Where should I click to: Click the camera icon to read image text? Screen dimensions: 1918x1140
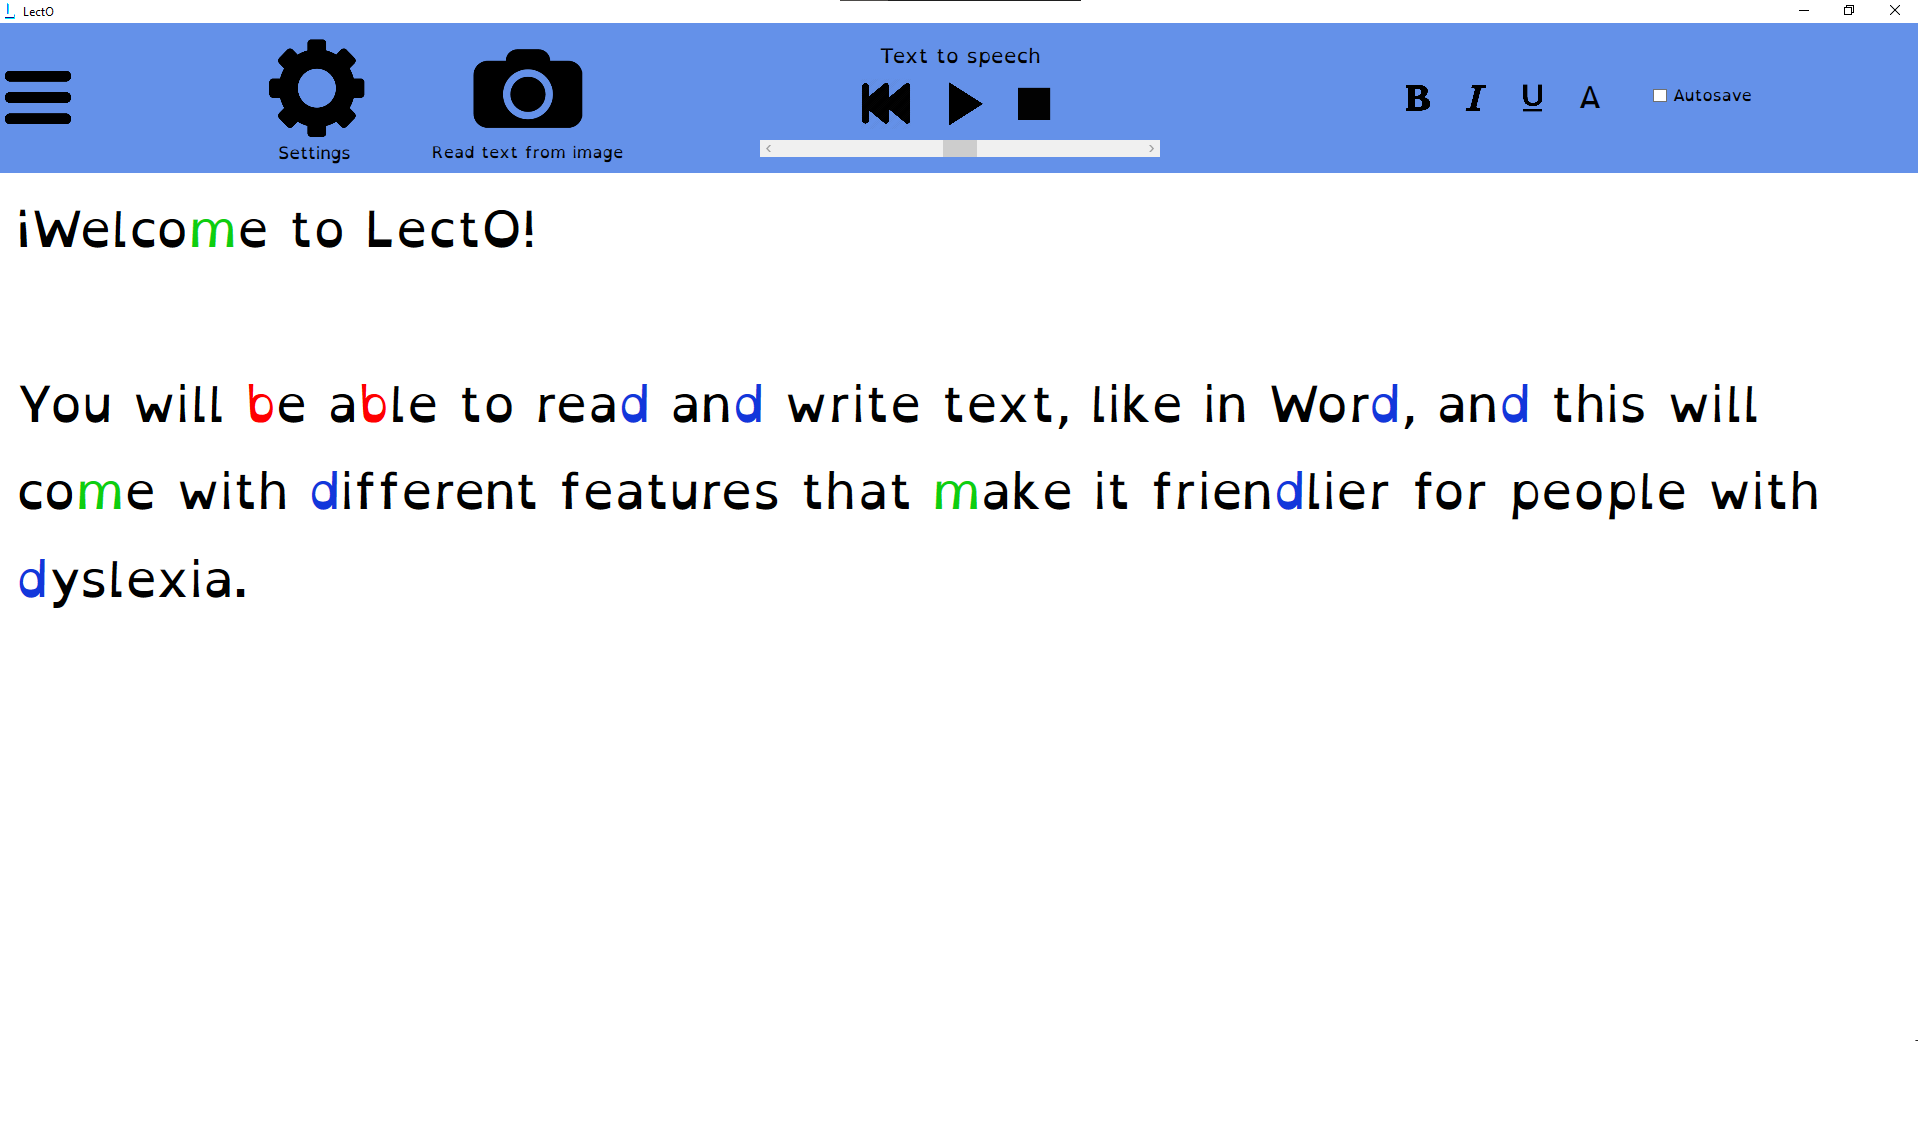[527, 90]
